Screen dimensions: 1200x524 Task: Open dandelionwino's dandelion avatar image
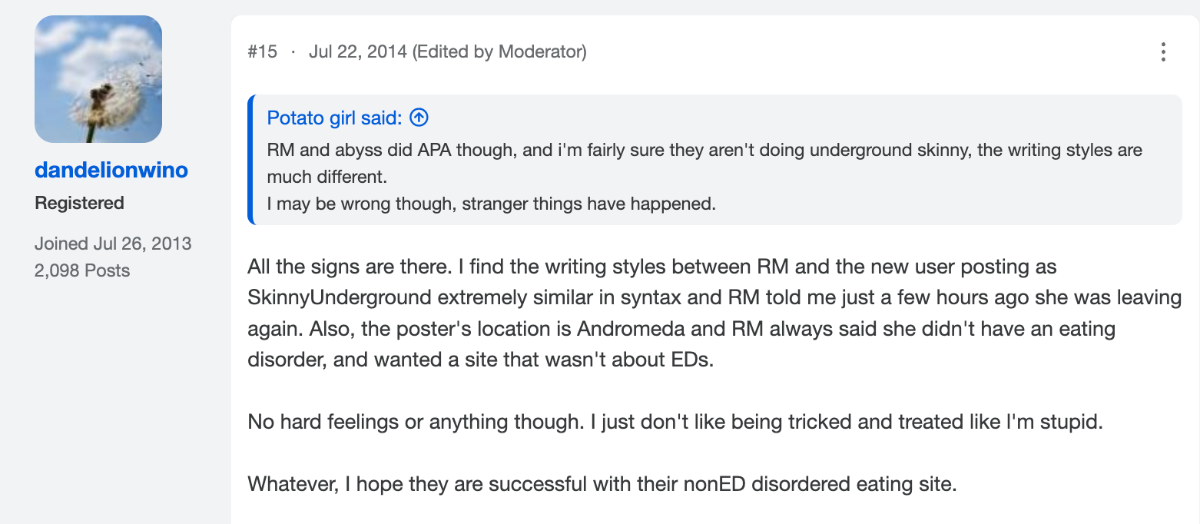point(98,79)
